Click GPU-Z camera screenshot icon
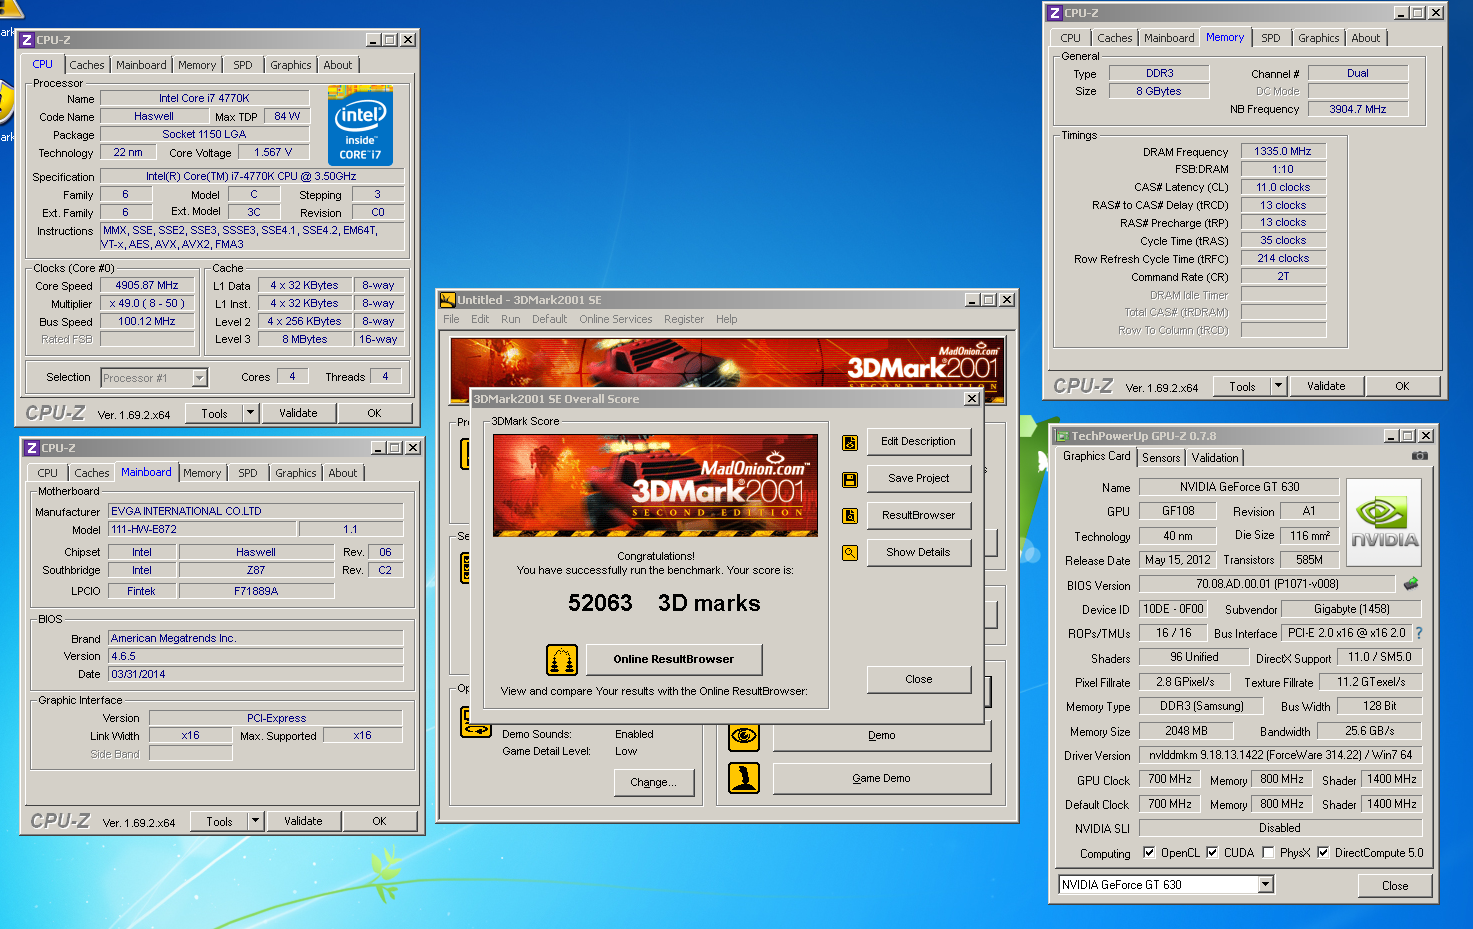1473x929 pixels. (1420, 456)
